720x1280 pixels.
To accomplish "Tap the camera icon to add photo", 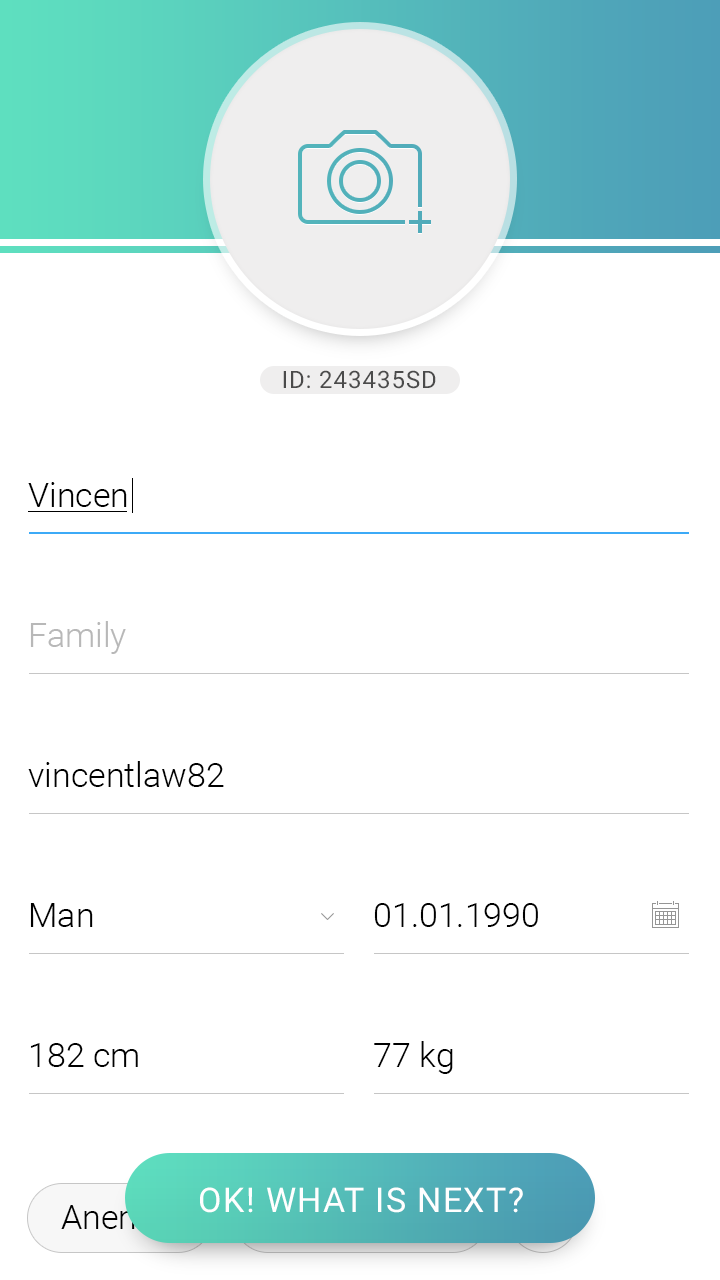I will (x=359, y=178).
